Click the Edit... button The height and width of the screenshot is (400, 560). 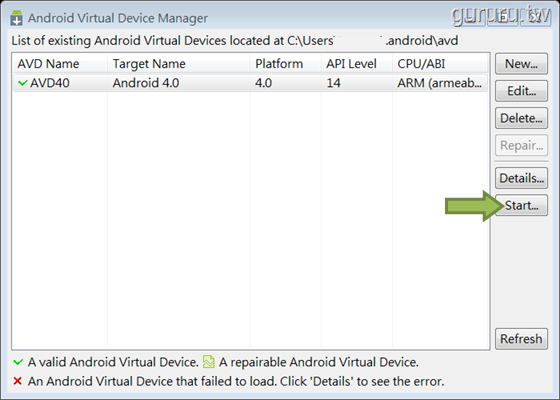[x=521, y=91]
